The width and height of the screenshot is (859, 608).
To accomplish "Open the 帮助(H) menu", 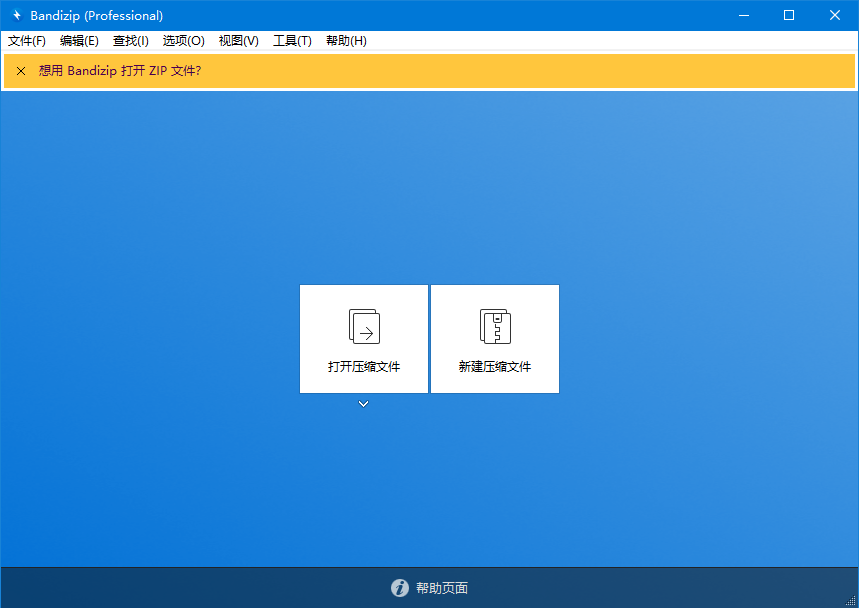I will (x=345, y=41).
